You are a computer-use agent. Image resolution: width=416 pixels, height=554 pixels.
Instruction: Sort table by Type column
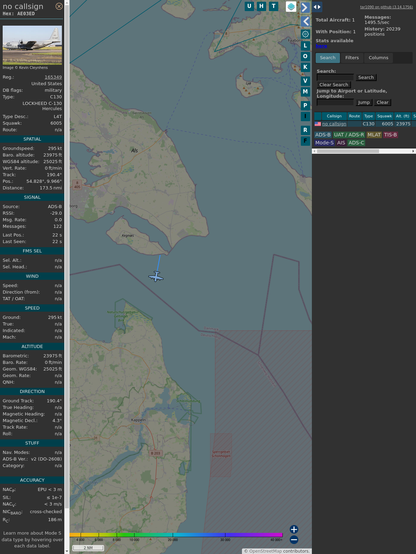(x=369, y=116)
